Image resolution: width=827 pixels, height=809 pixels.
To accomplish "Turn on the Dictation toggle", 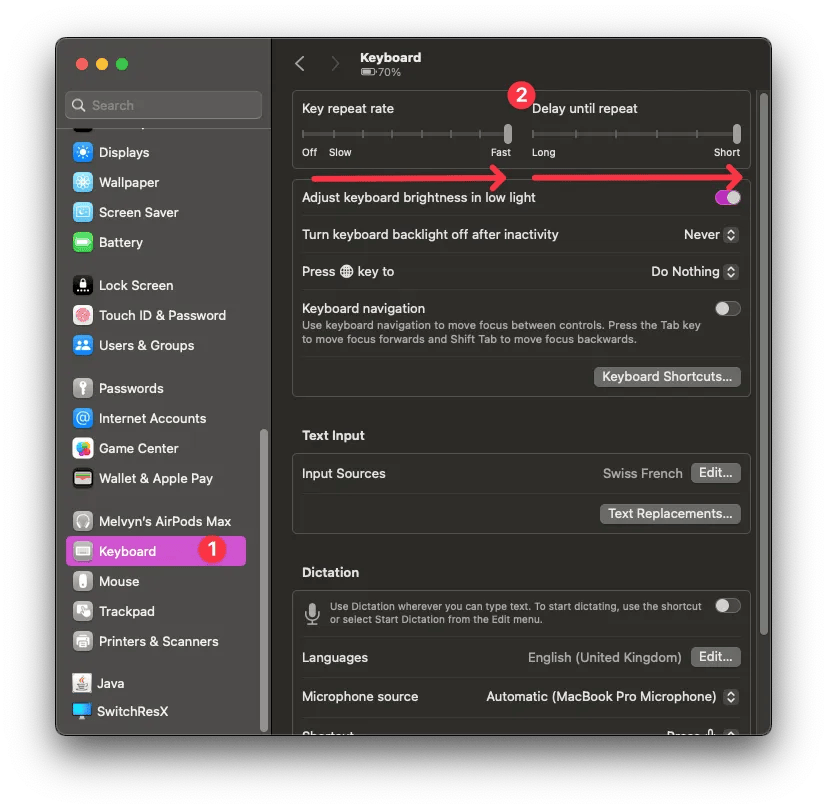I will 727,605.
